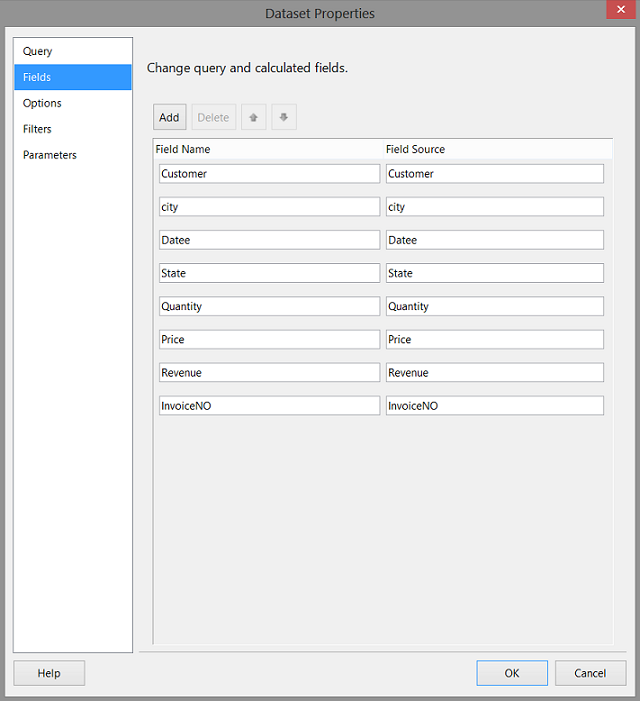The width and height of the screenshot is (640, 701).
Task: Edit the city field source box
Action: [x=494, y=207]
